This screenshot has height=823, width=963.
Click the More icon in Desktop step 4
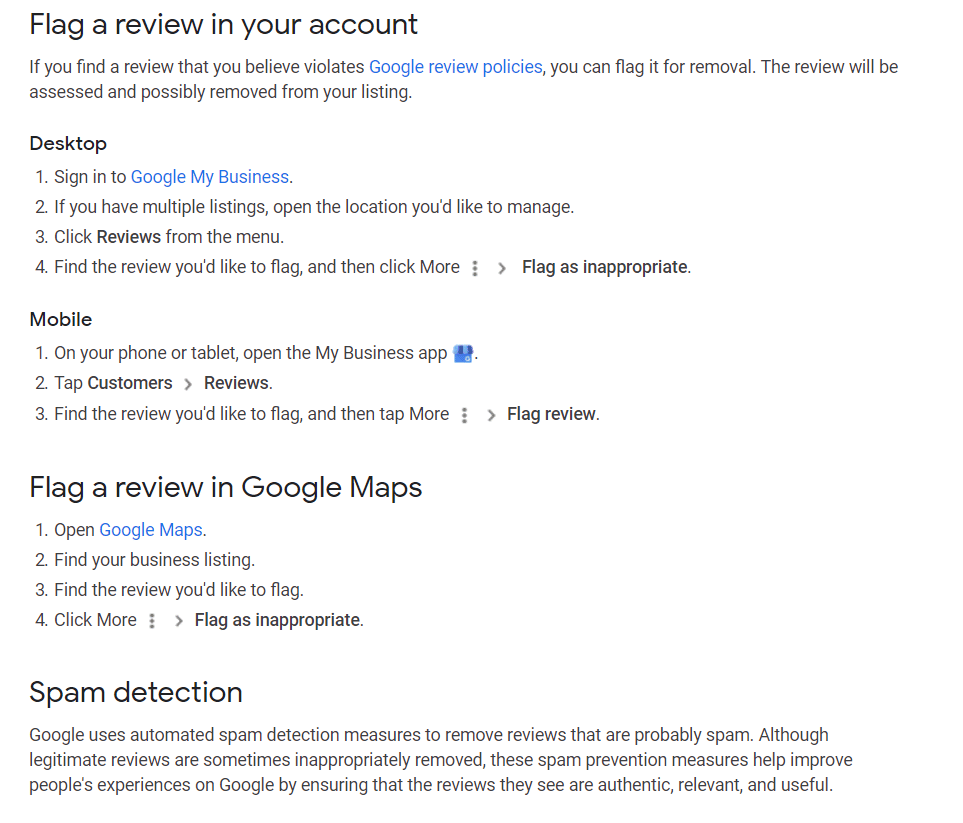click(475, 267)
